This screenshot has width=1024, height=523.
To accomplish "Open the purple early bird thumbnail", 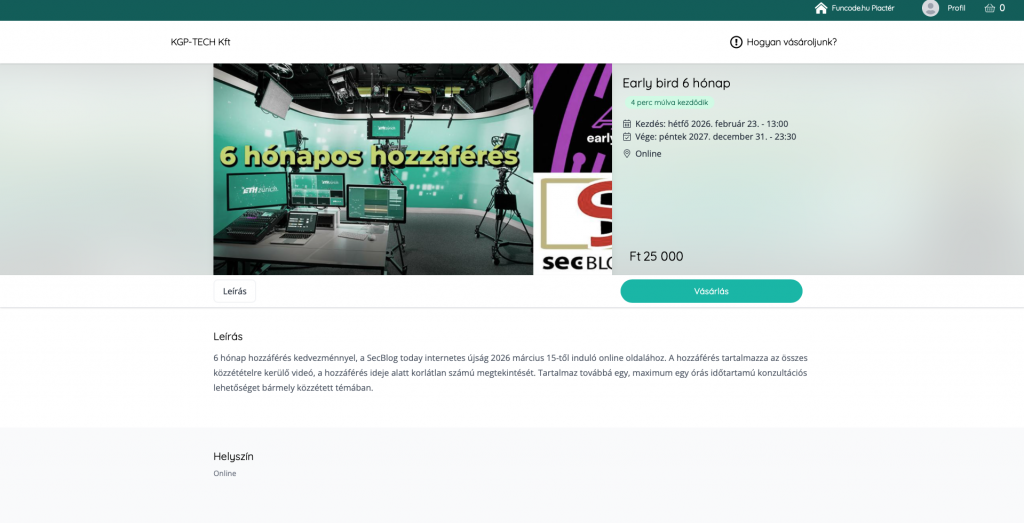I will click(573, 118).
